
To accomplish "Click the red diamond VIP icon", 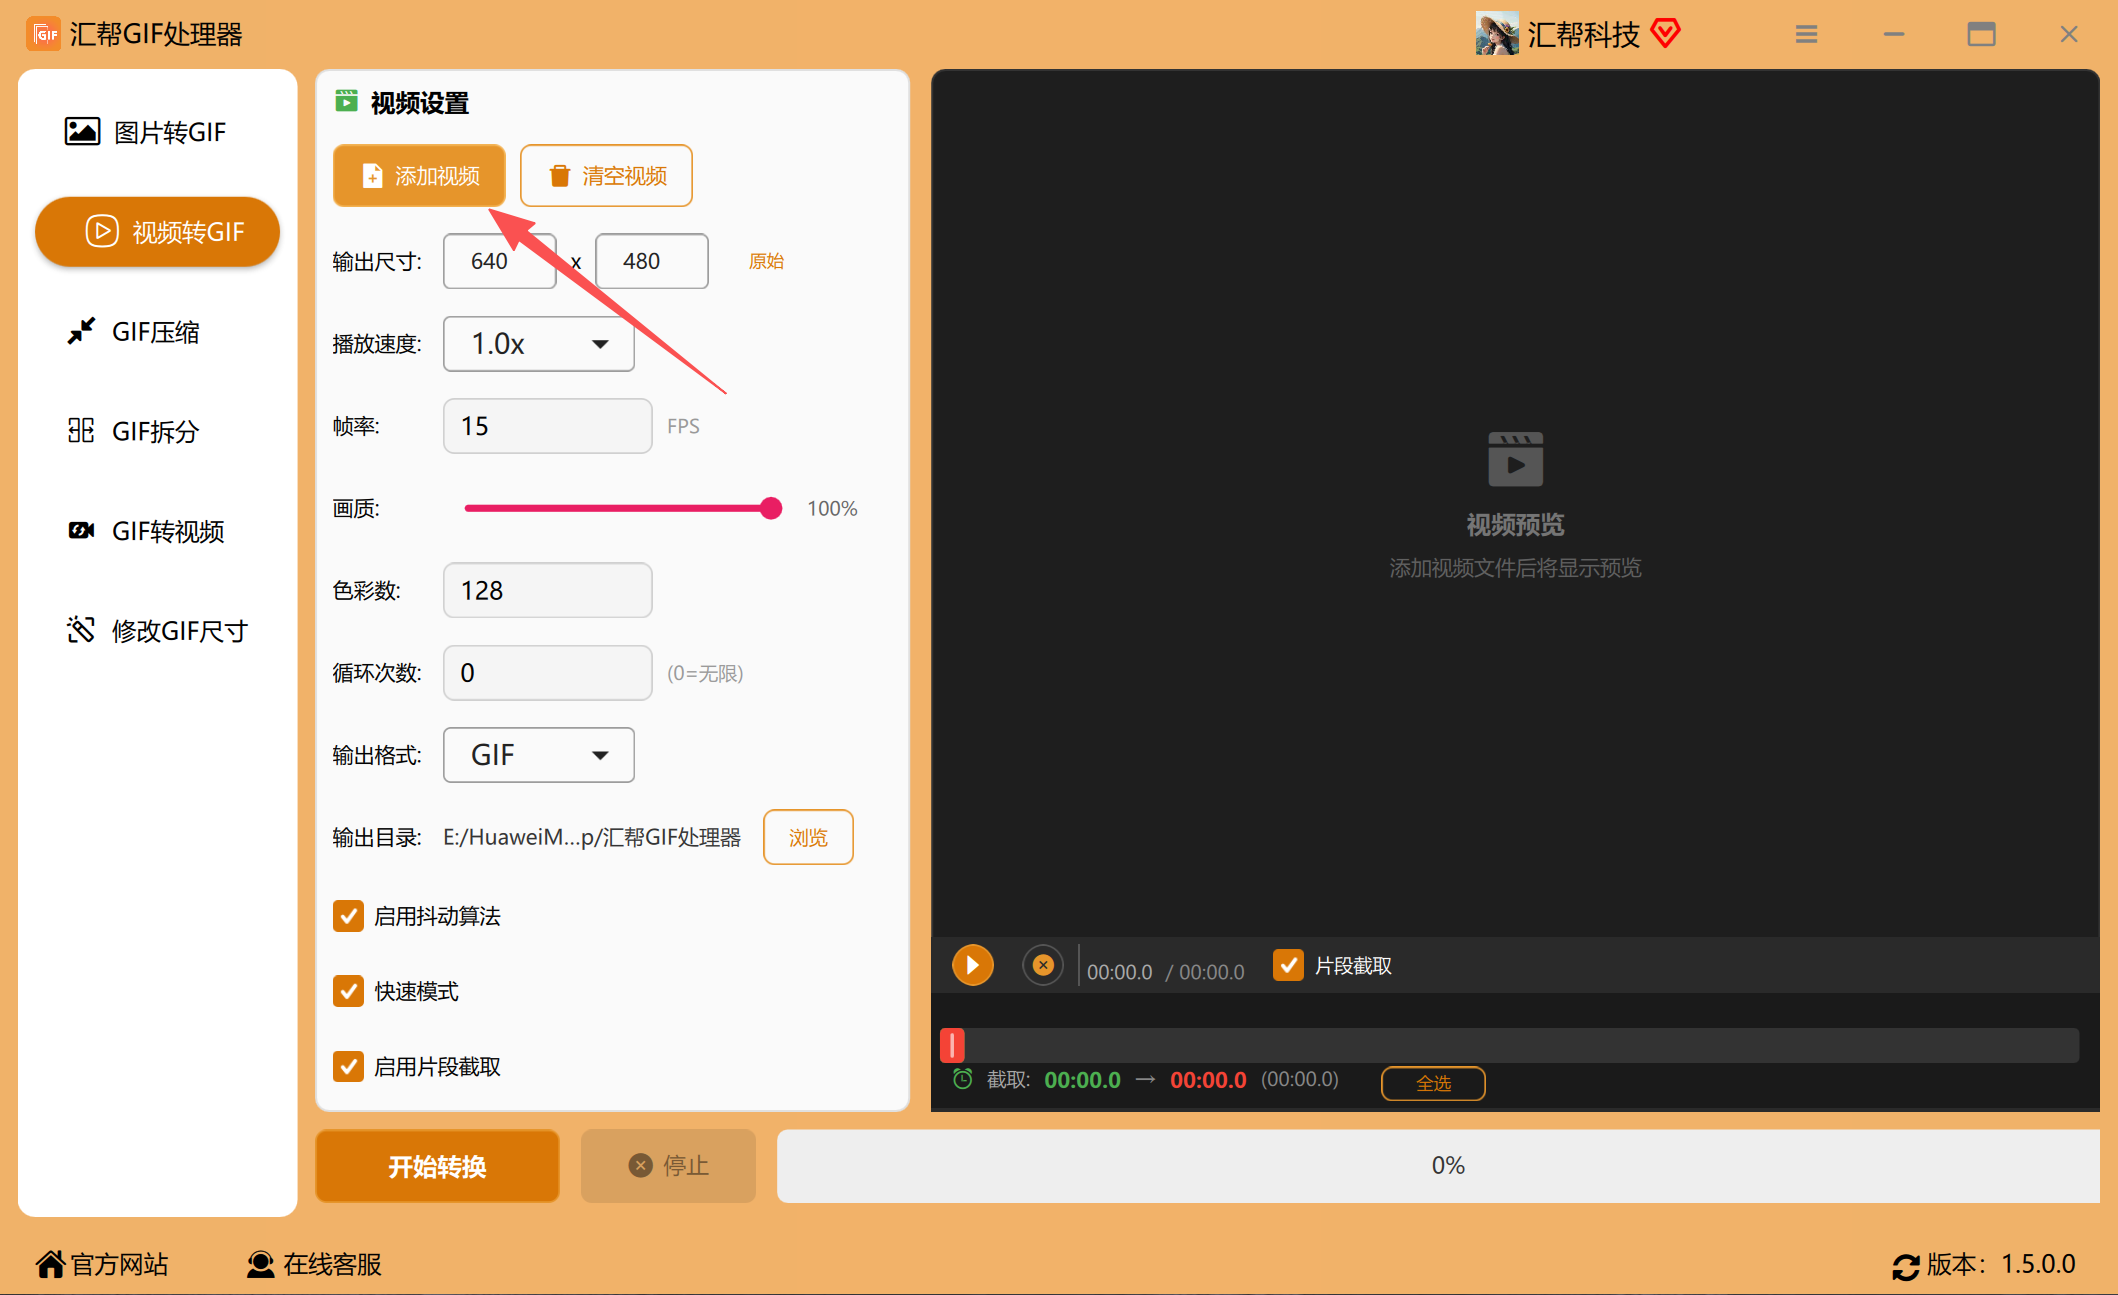I will [1666, 33].
